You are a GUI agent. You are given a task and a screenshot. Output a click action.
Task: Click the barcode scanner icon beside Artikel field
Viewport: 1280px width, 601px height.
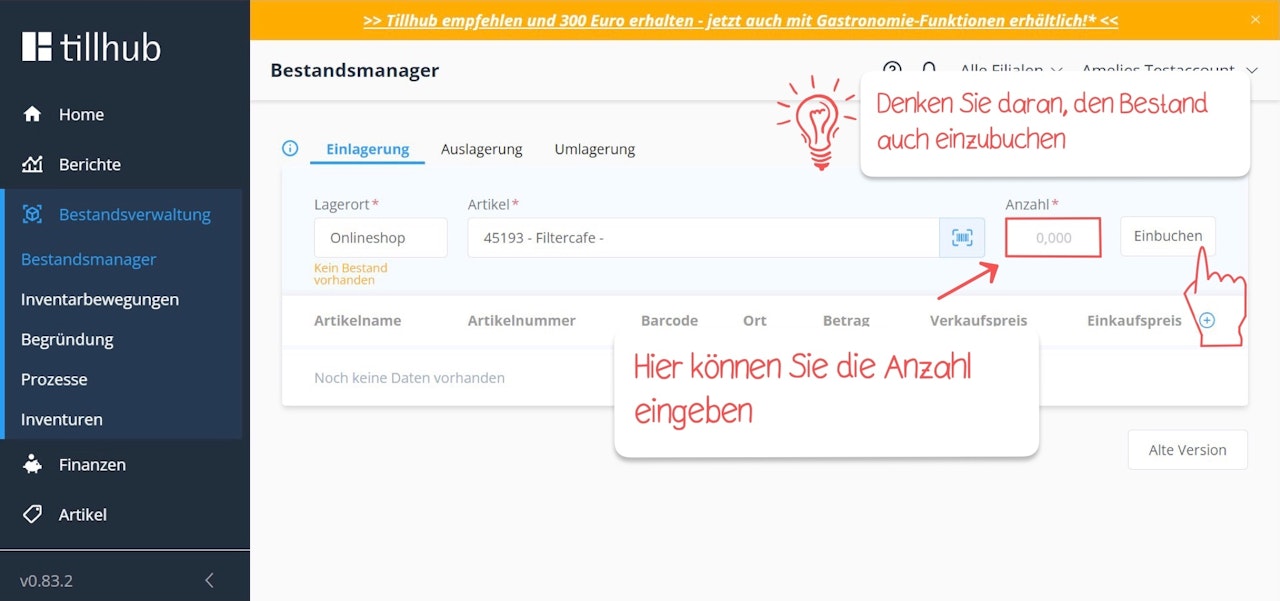pos(961,237)
